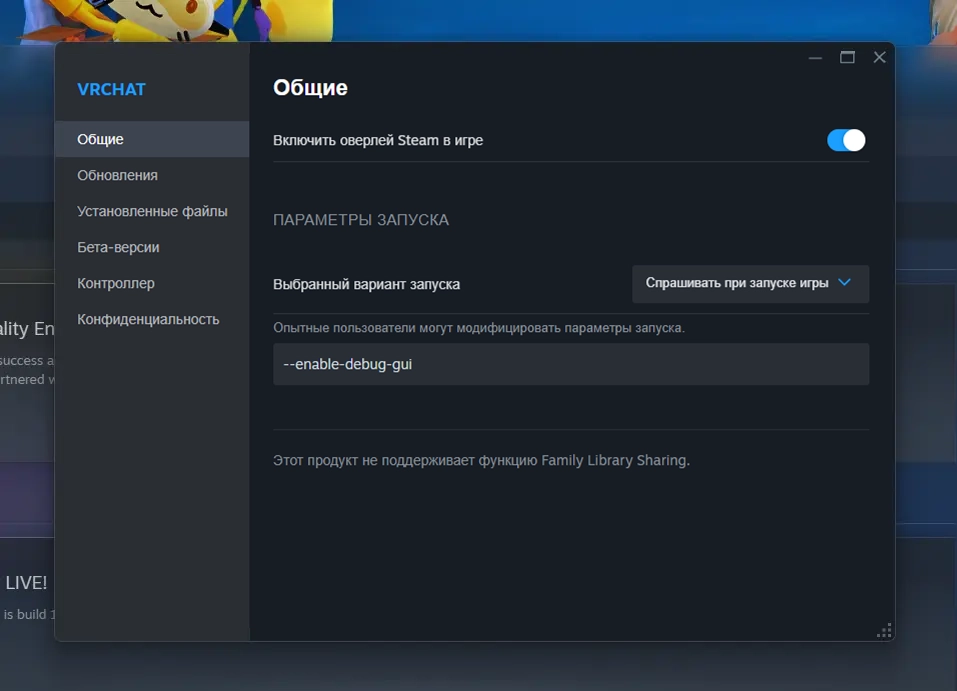Click the "ПАРАМЕТРЫ ЗАПУСКА" section header
The height and width of the screenshot is (691, 957).
point(361,220)
